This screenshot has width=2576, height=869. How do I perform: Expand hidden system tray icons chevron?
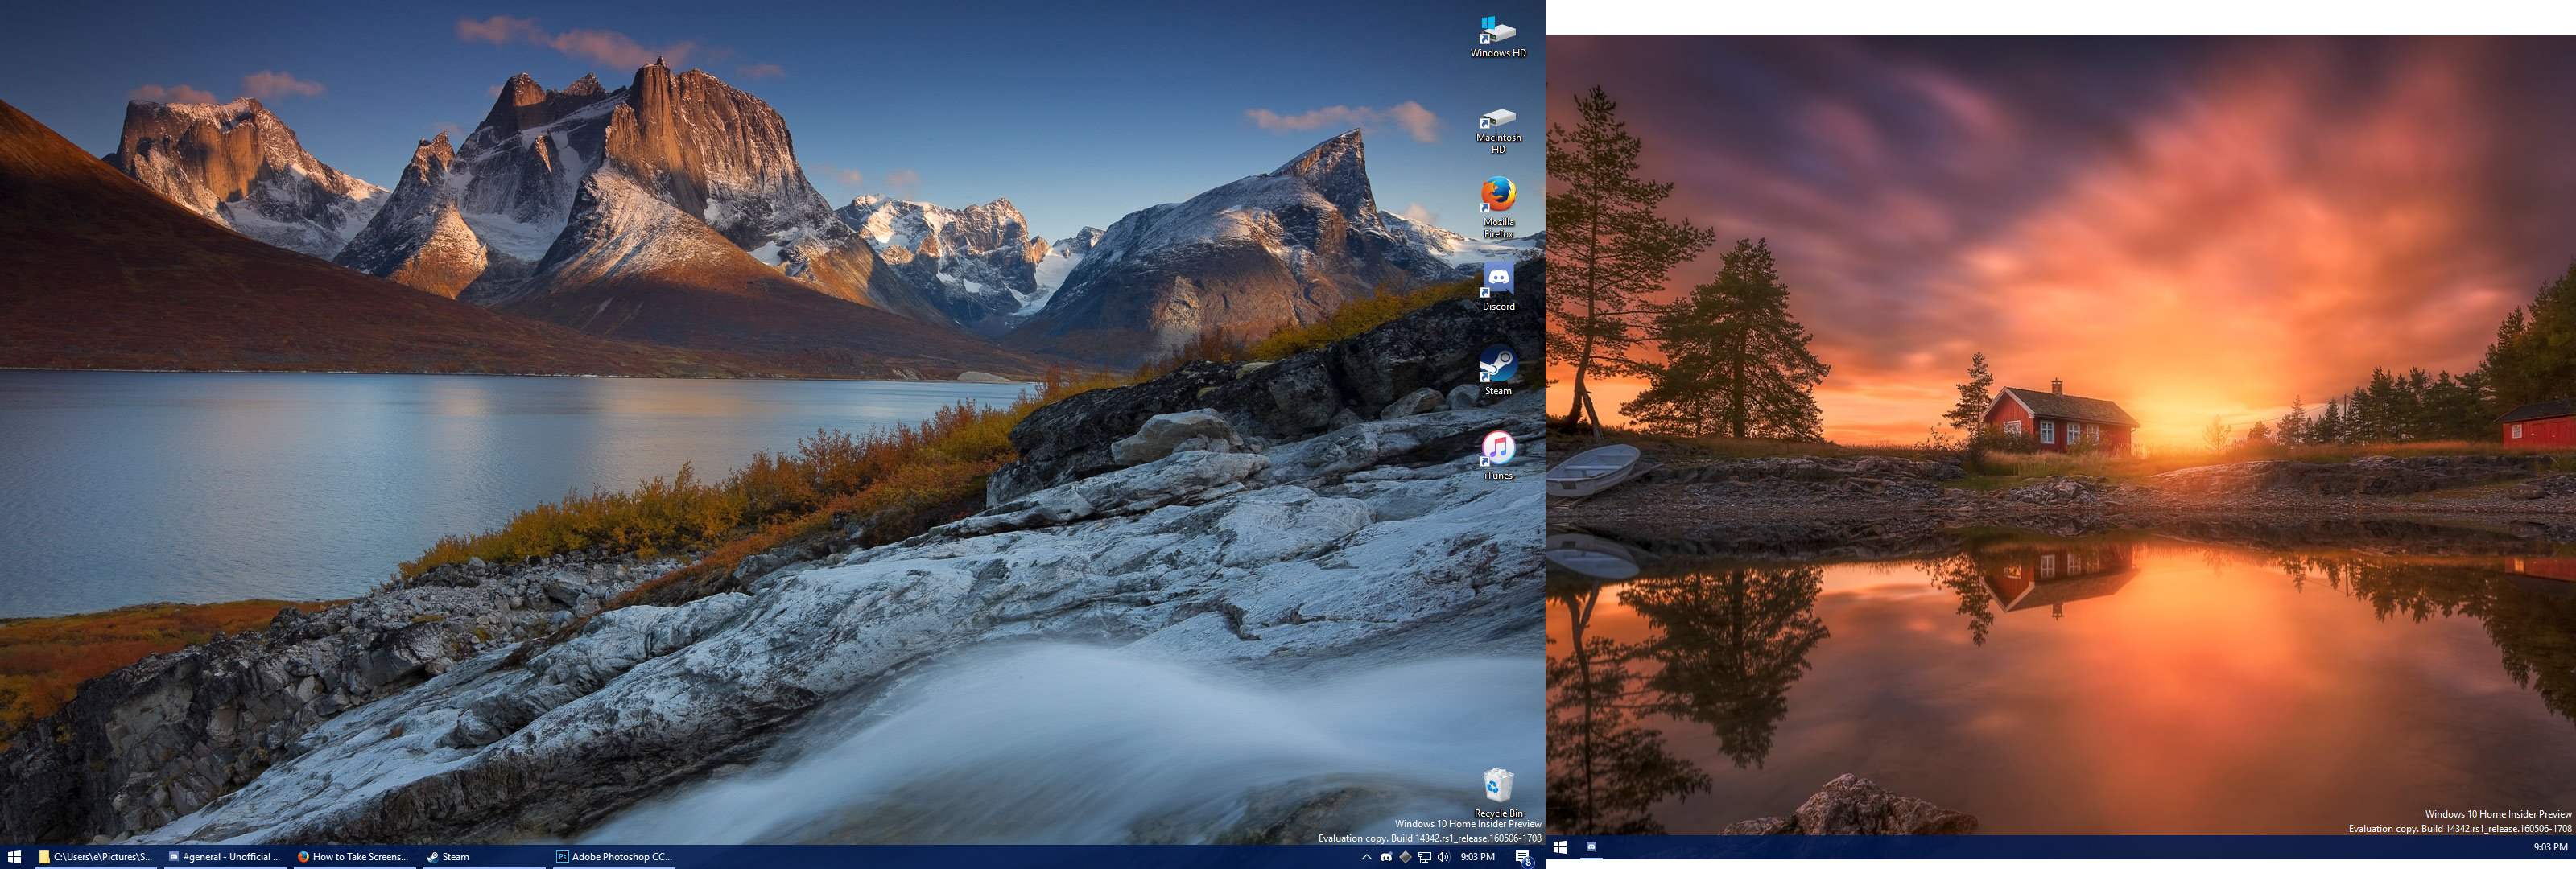(1366, 857)
